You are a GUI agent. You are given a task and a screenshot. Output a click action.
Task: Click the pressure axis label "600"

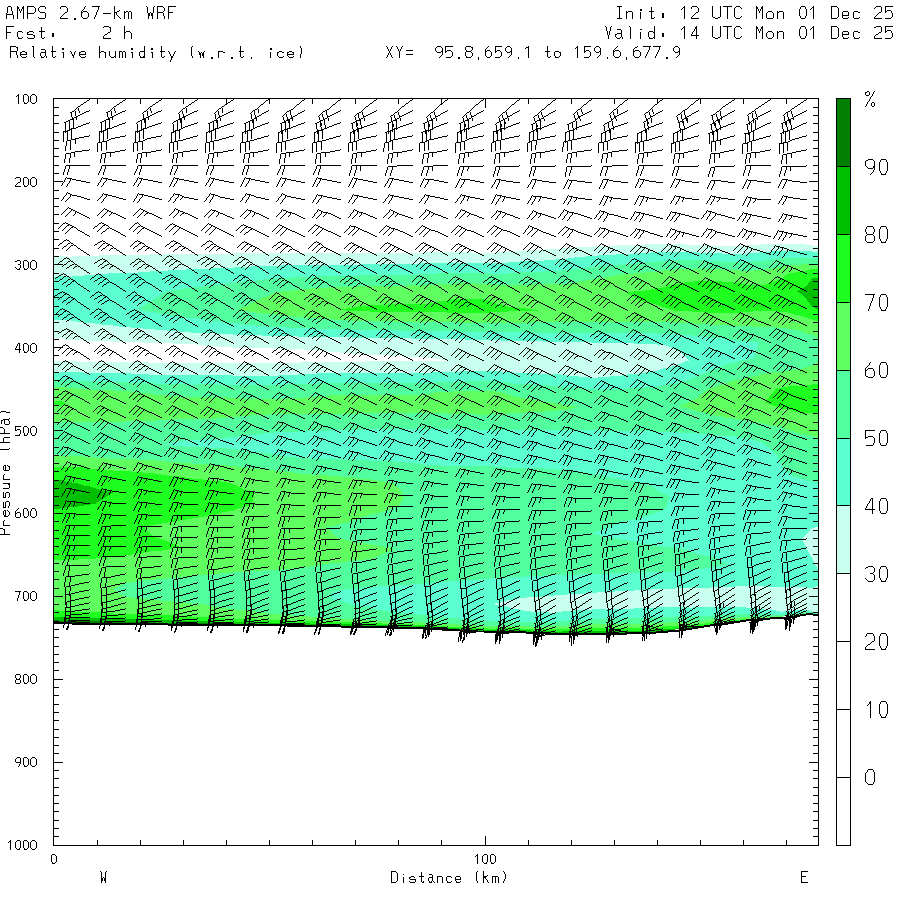tap(26, 513)
